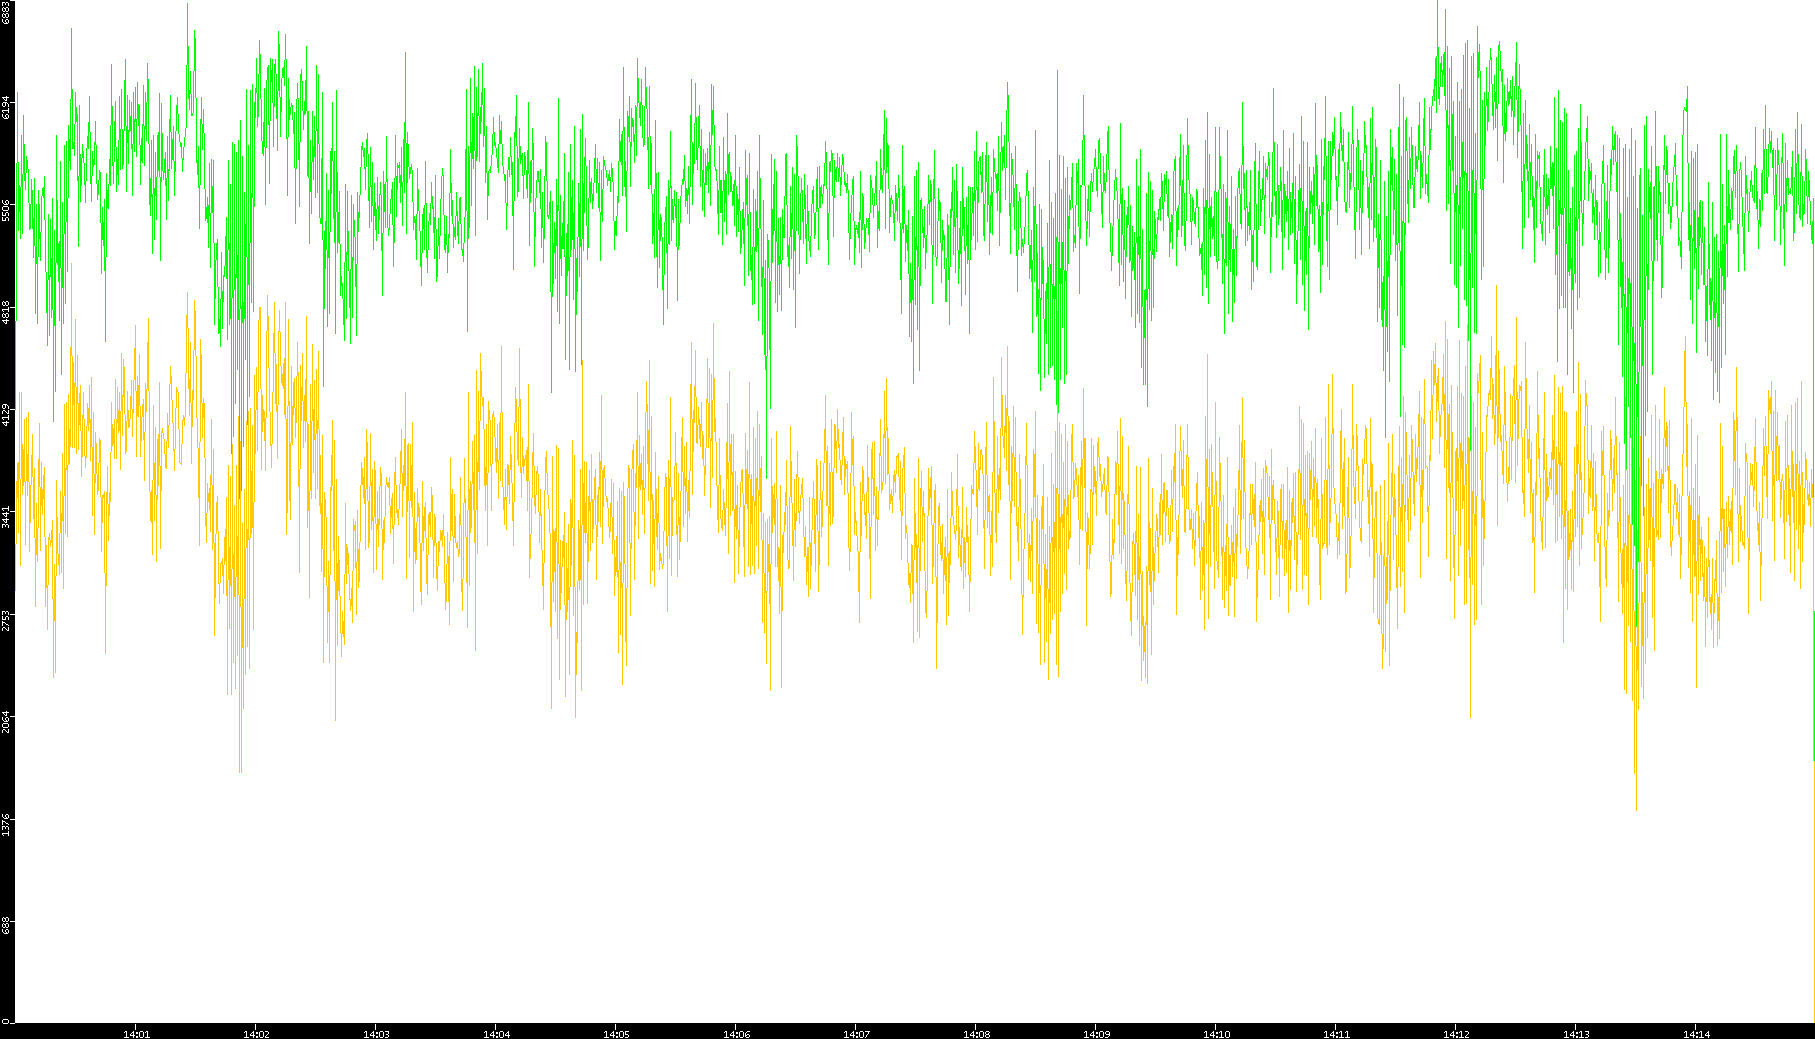Pick the 14:12 tick label on the timeline
1815x1039 pixels.
(x=1456, y=1034)
